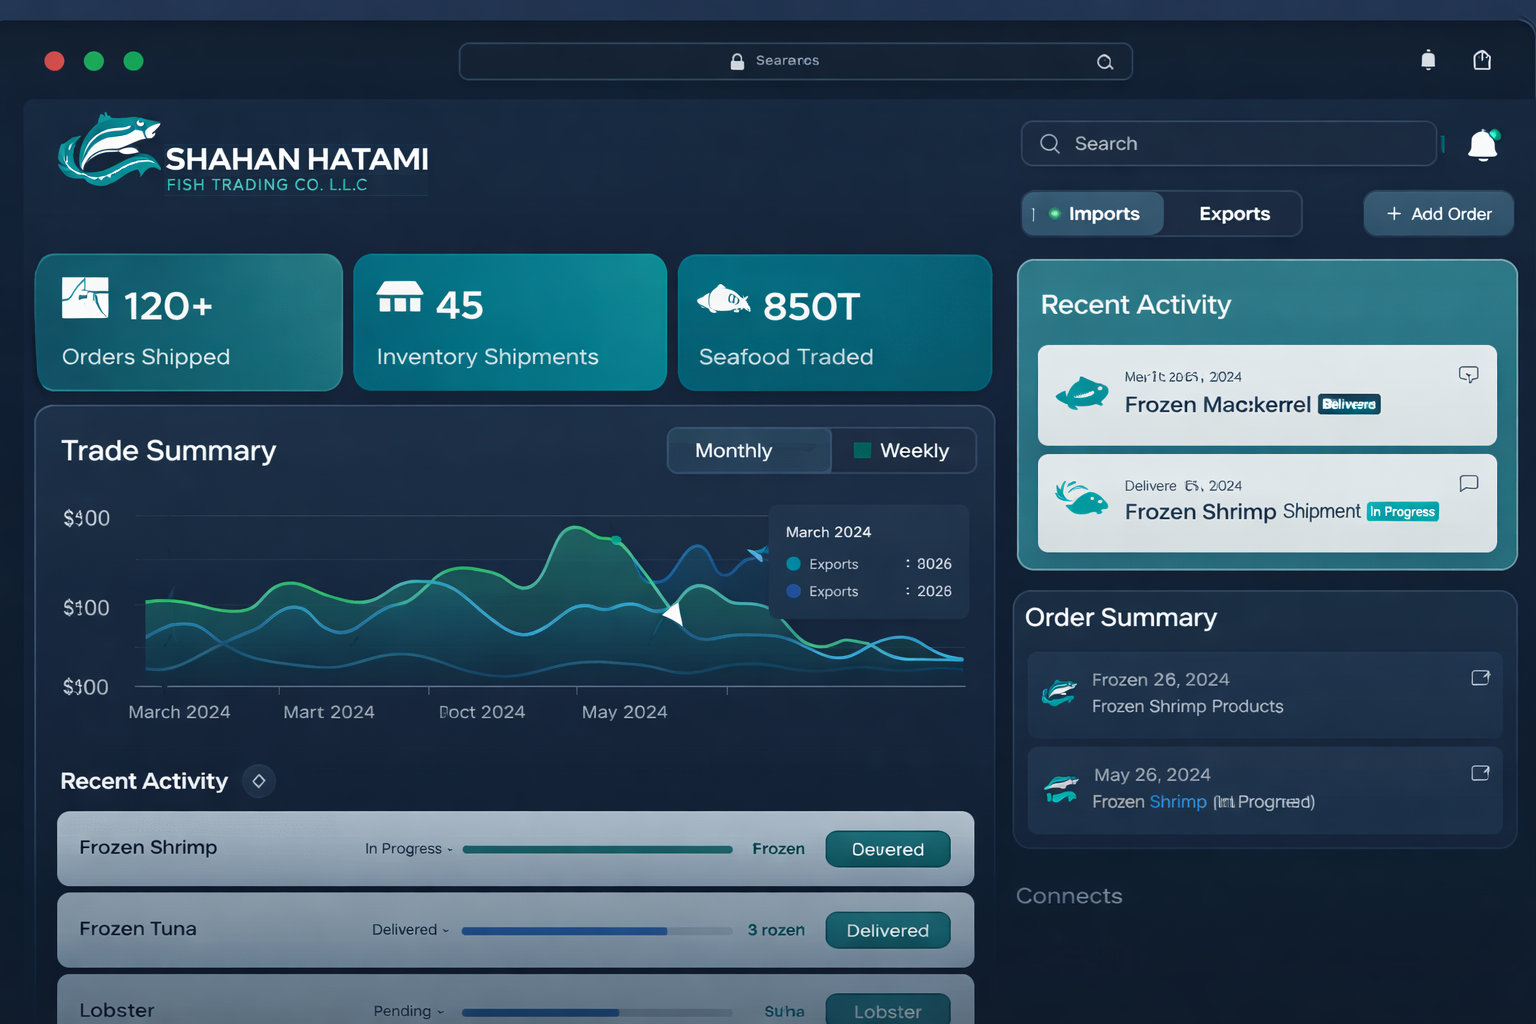This screenshot has width=1536, height=1024.
Task: Open external link icon for May 26, 2024 order
Action: (x=1480, y=773)
